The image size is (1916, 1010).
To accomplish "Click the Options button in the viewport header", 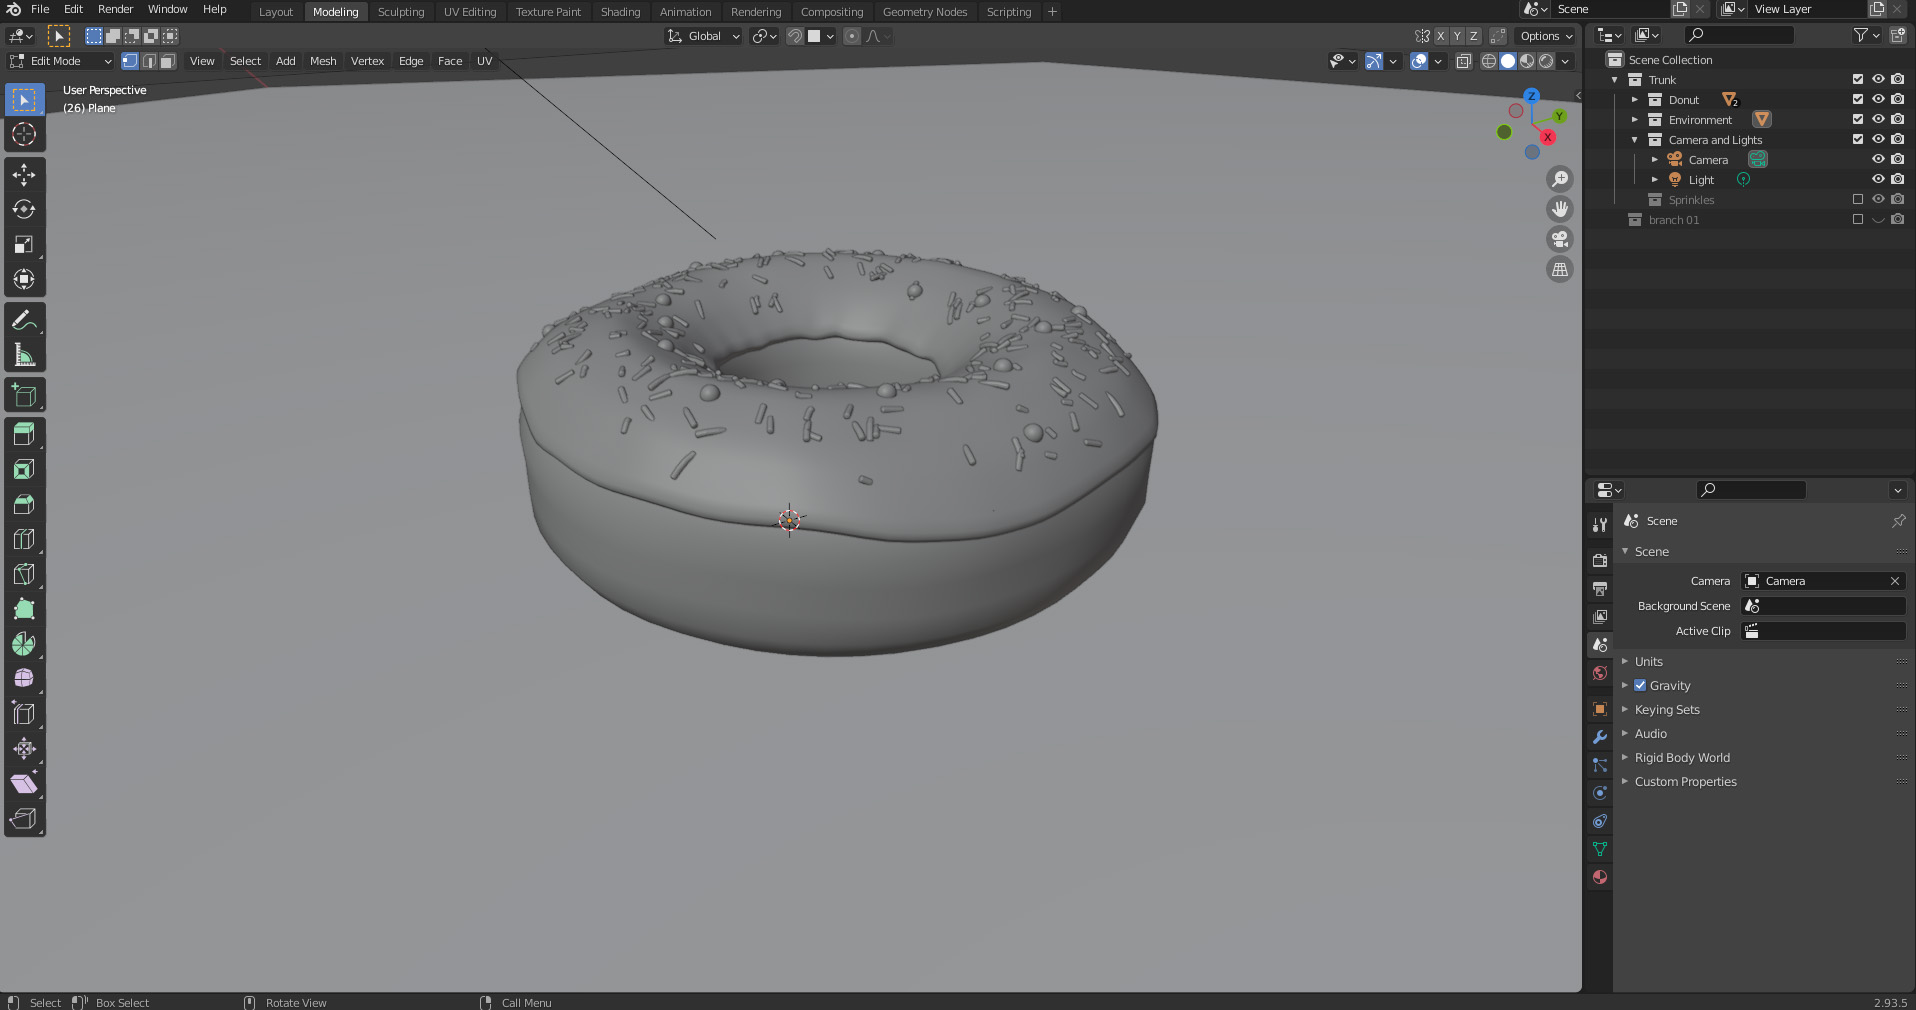I will [x=1543, y=35].
